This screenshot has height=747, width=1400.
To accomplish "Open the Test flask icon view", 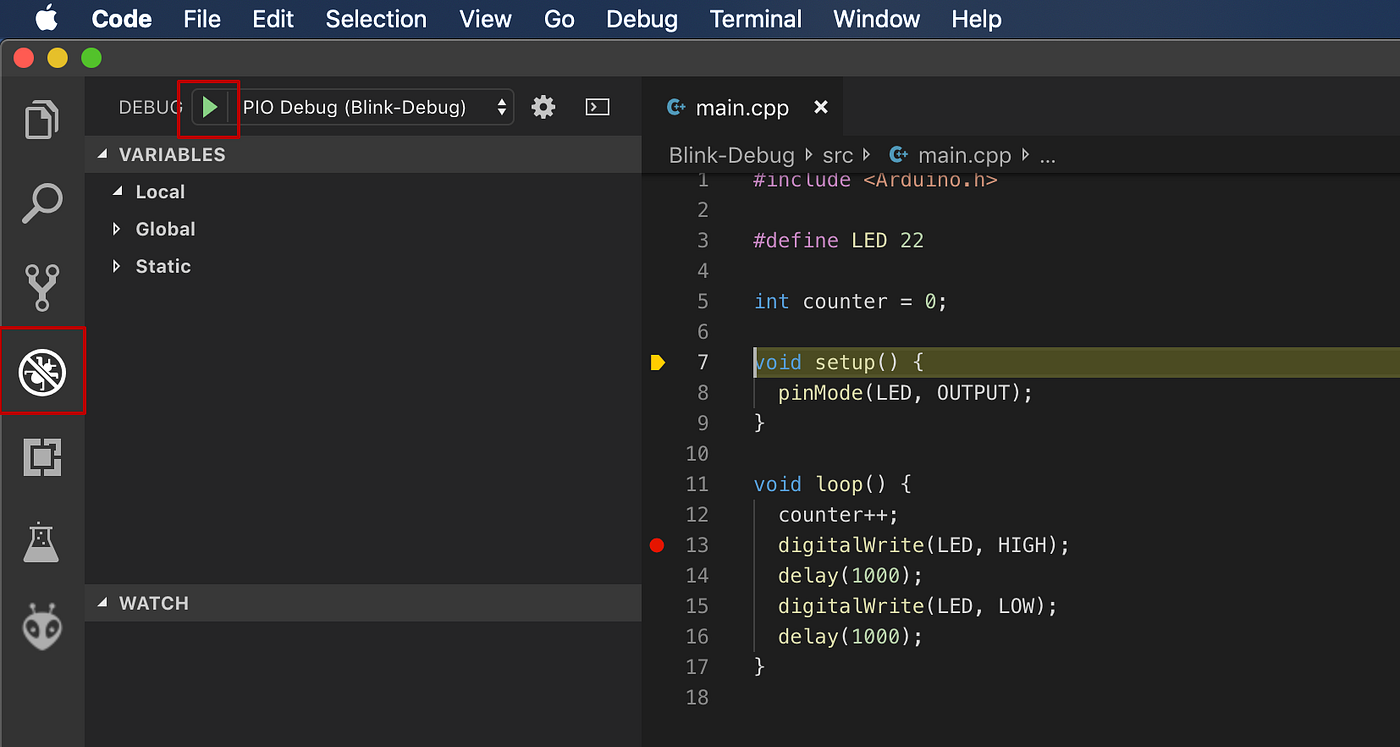I will pos(42,542).
